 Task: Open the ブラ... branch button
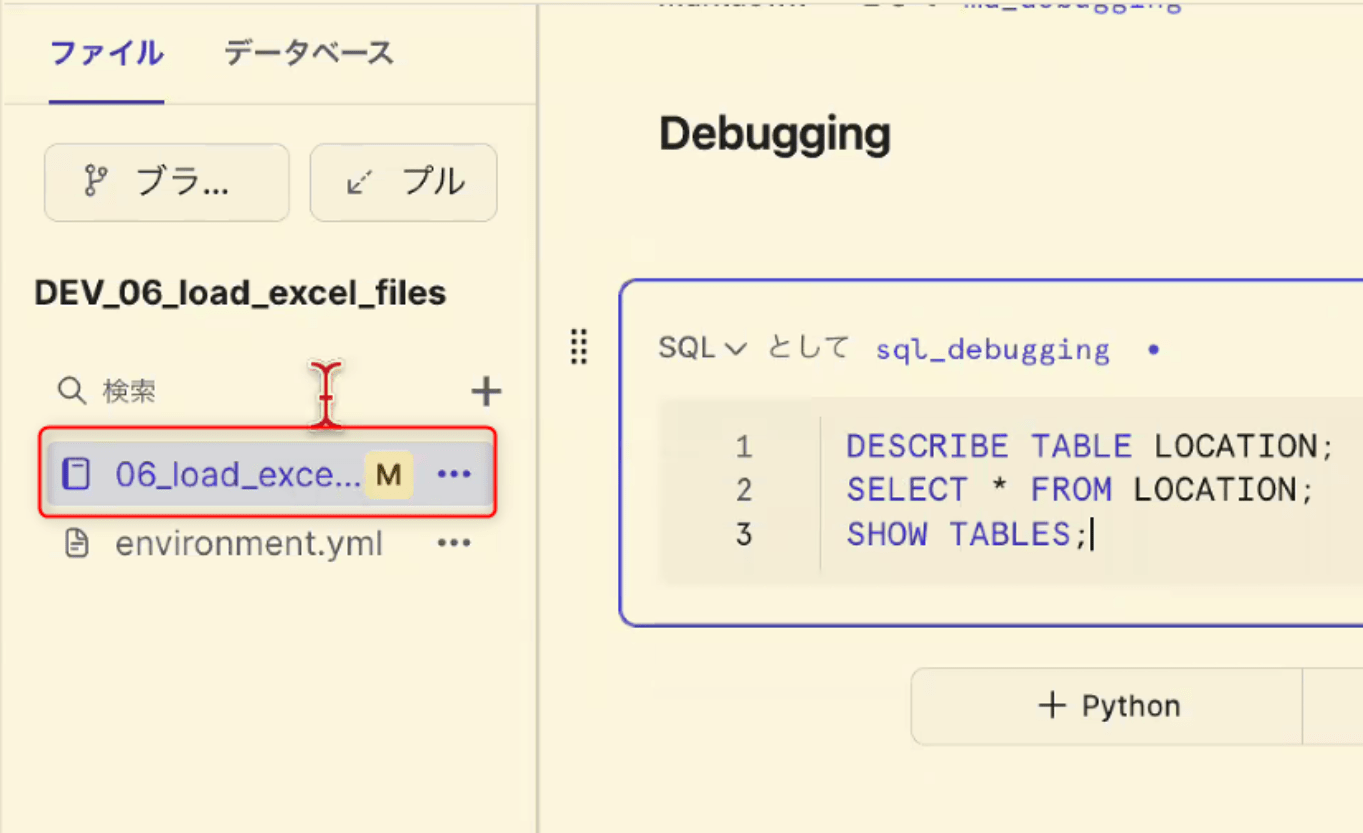click(x=167, y=182)
